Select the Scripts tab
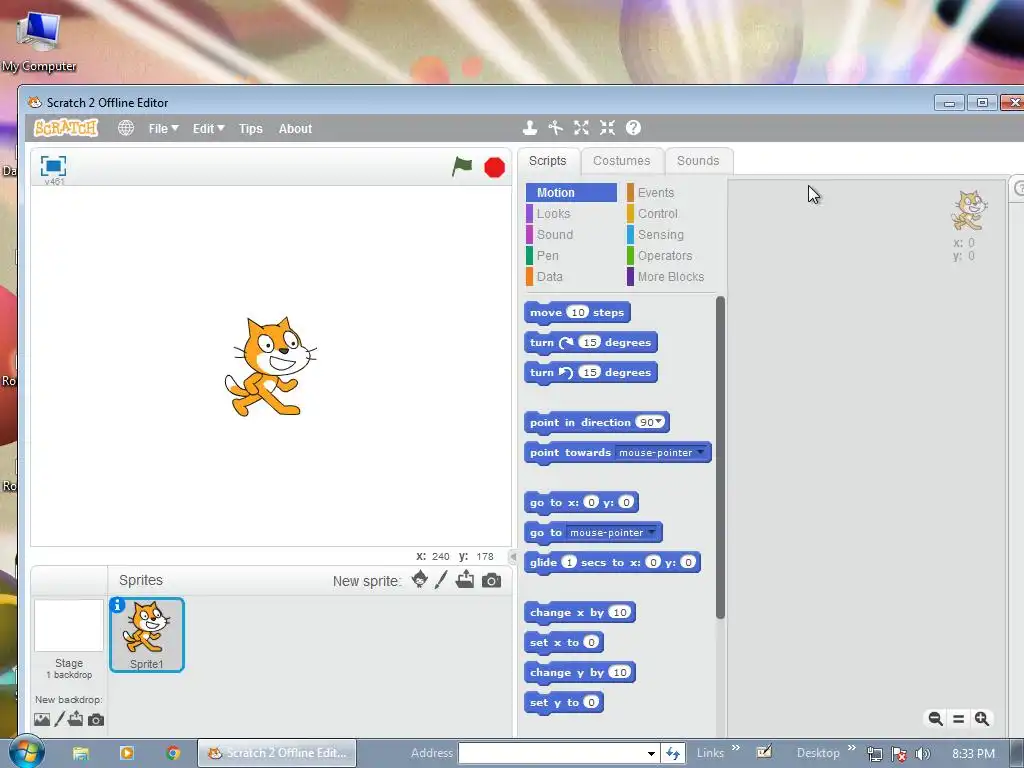Image resolution: width=1024 pixels, height=768 pixels. pos(548,161)
